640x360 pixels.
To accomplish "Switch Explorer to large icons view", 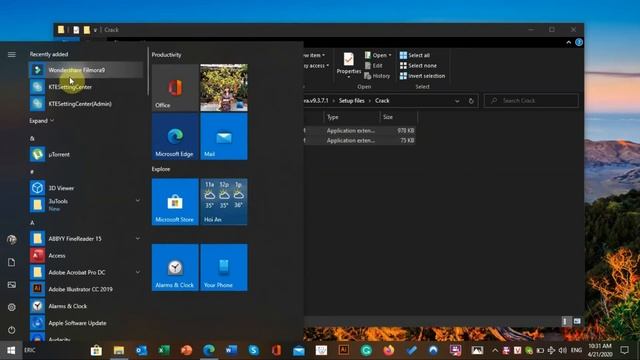I will coord(577,321).
